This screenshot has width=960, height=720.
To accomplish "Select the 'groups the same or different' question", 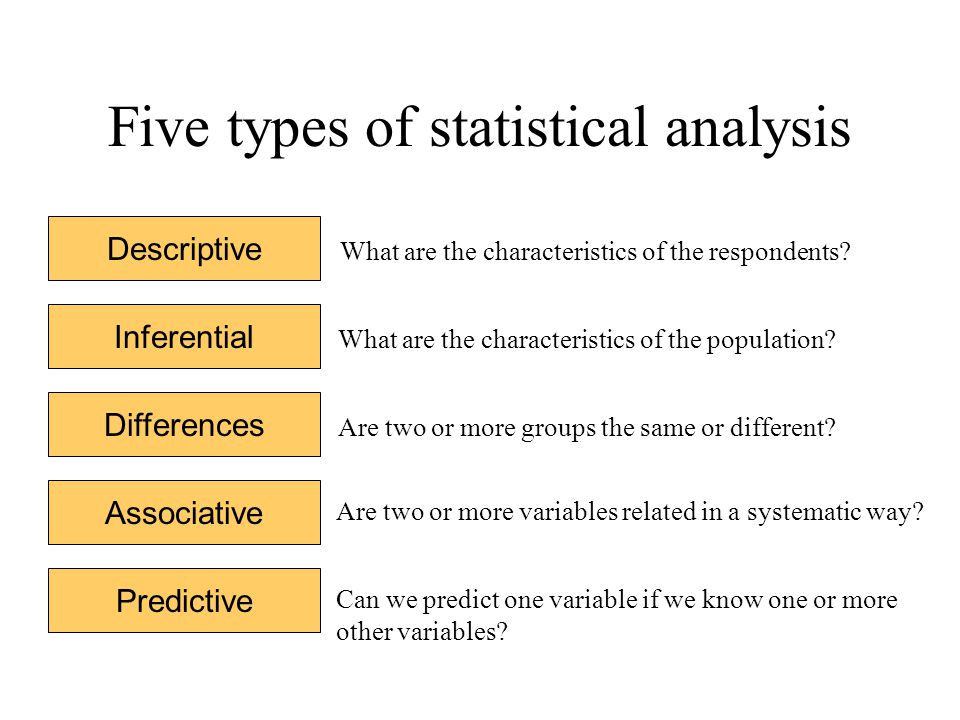I will click(587, 429).
